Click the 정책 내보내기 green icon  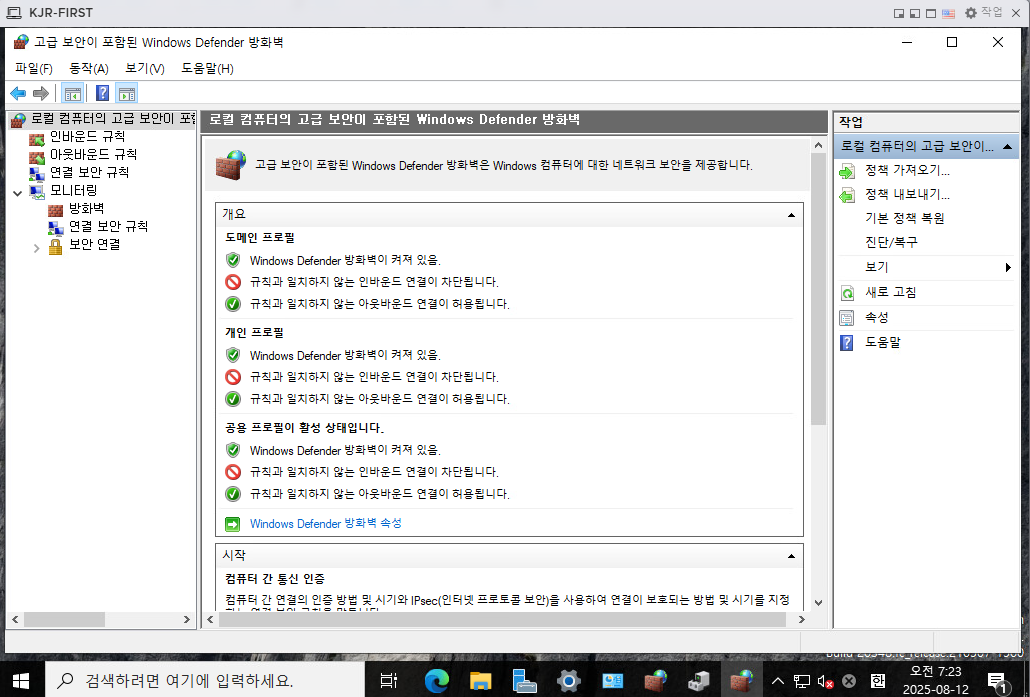(x=847, y=195)
